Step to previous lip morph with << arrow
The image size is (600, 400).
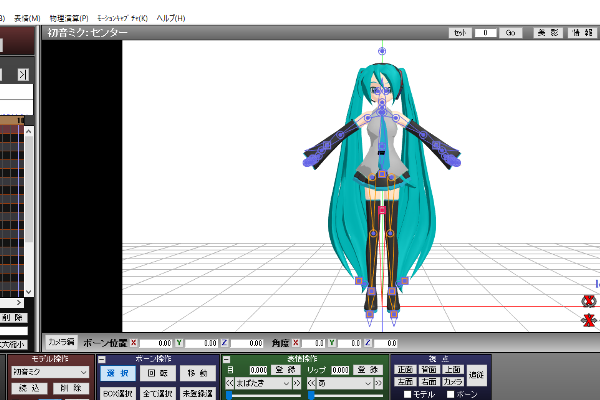311,383
